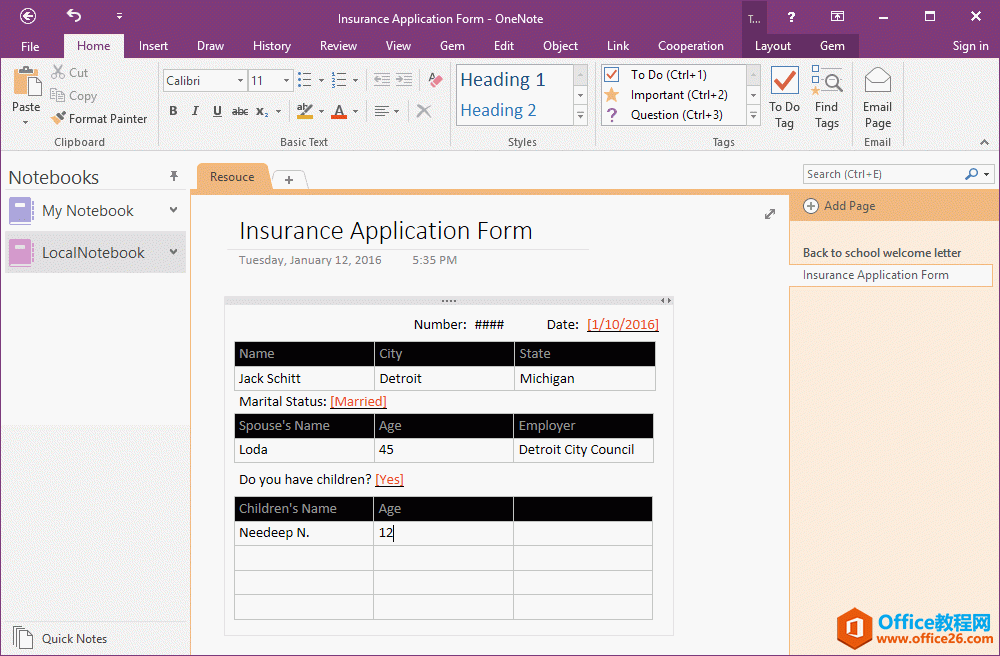Decrease the indent position
The height and width of the screenshot is (656, 1000).
[x=381, y=80]
